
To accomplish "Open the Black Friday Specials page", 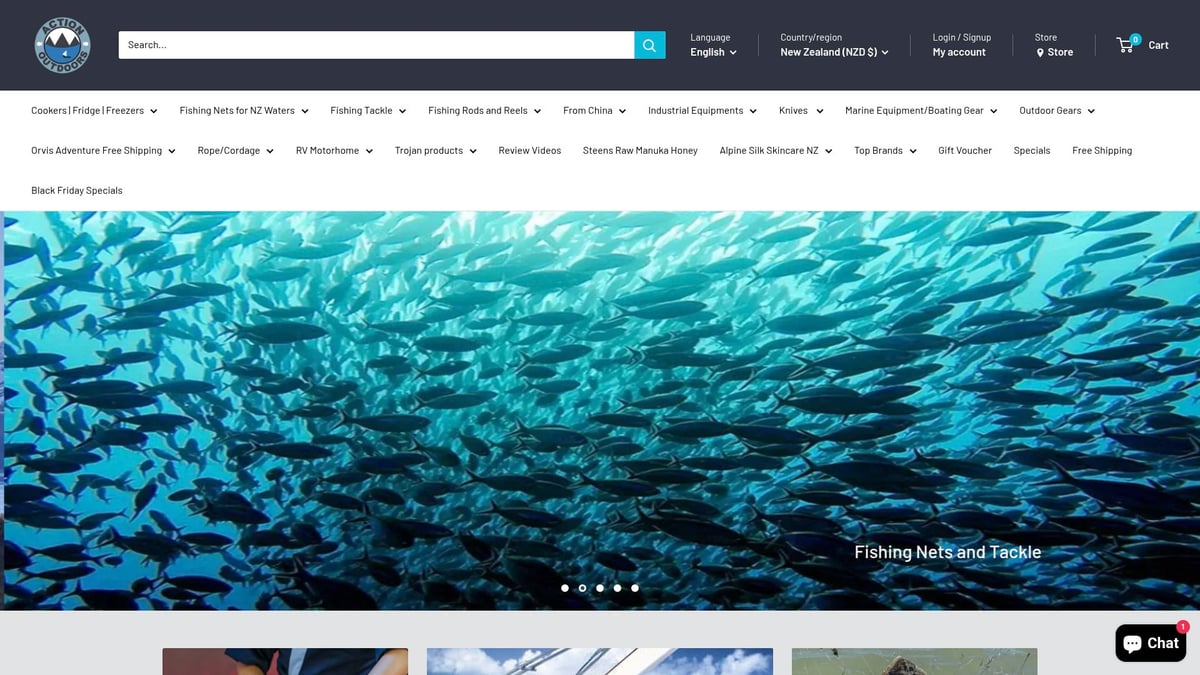I will [x=77, y=190].
